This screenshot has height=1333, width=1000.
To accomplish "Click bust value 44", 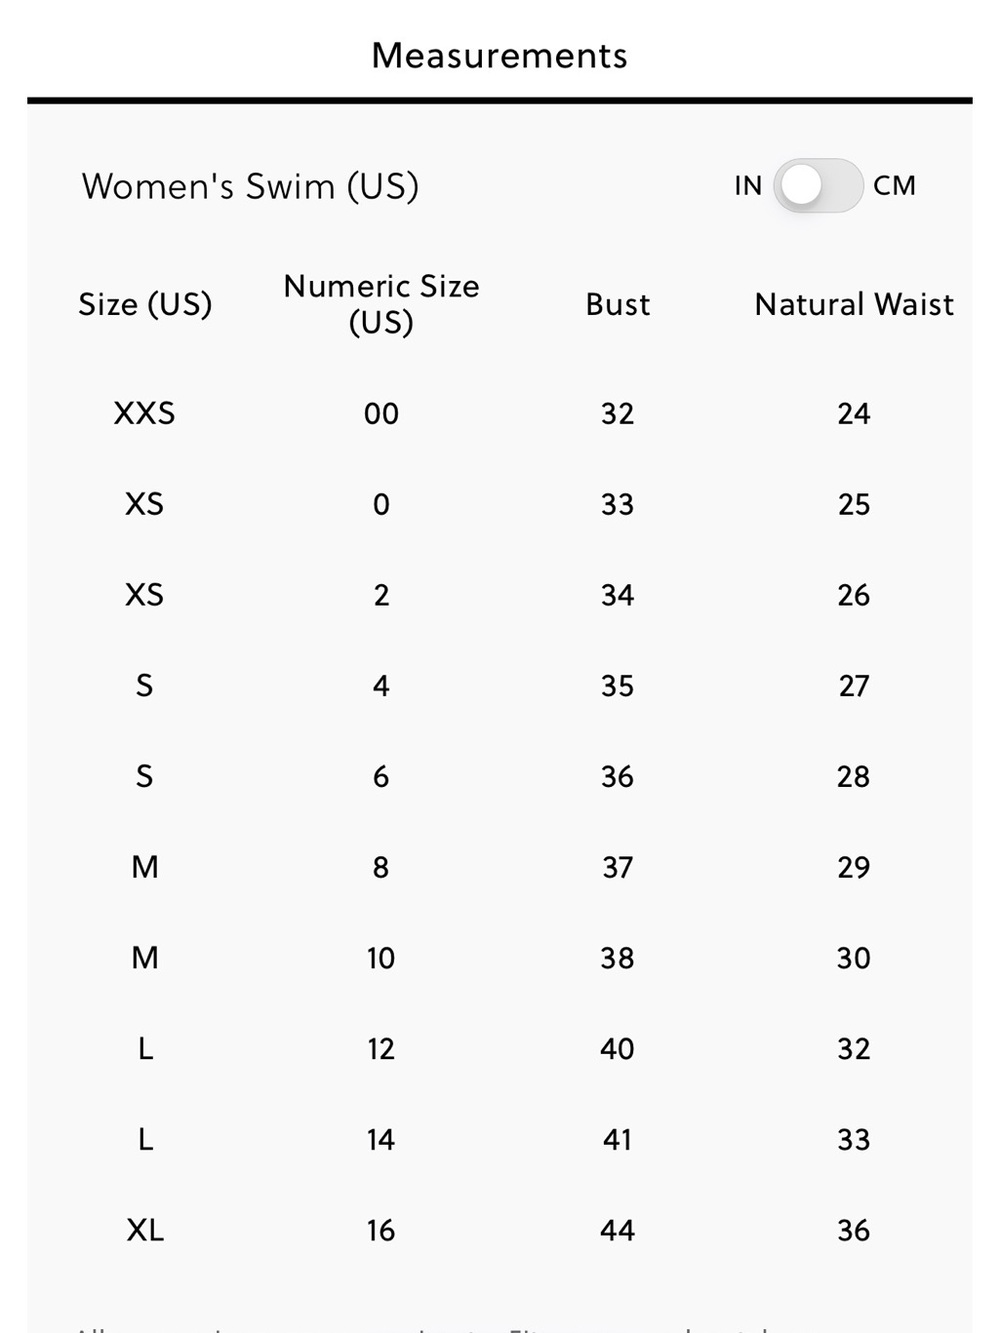I will (618, 1230).
